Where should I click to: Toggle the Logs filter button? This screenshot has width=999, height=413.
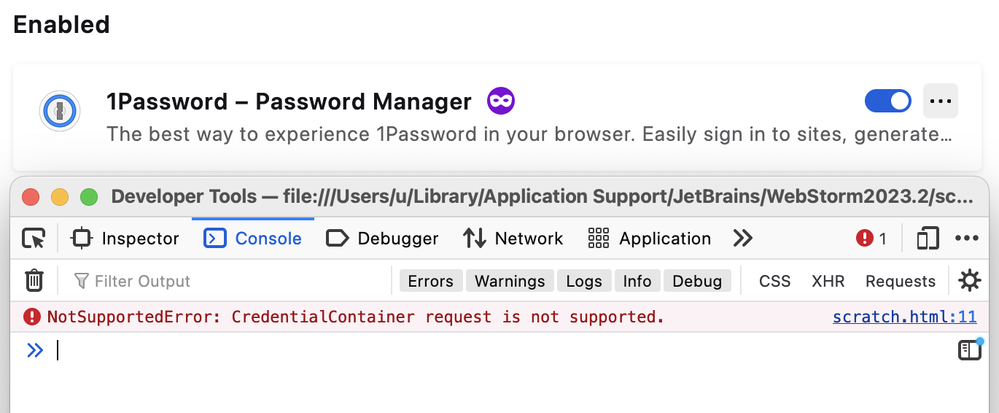click(584, 281)
